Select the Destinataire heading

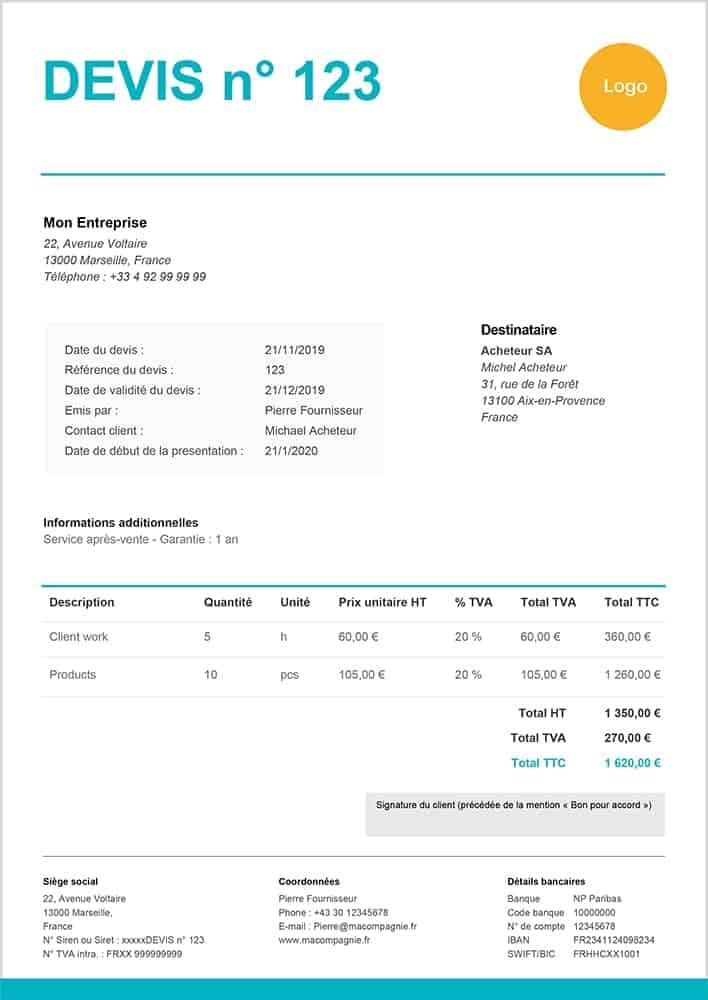[518, 330]
